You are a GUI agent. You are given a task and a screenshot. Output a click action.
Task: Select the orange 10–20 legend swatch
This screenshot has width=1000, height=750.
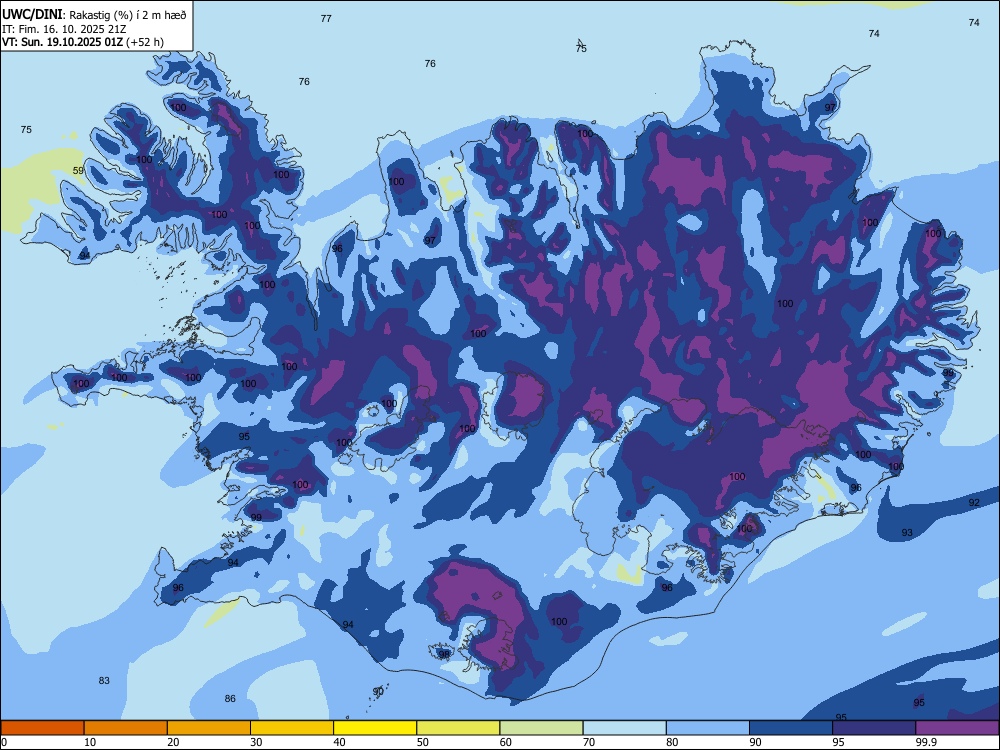point(126,728)
